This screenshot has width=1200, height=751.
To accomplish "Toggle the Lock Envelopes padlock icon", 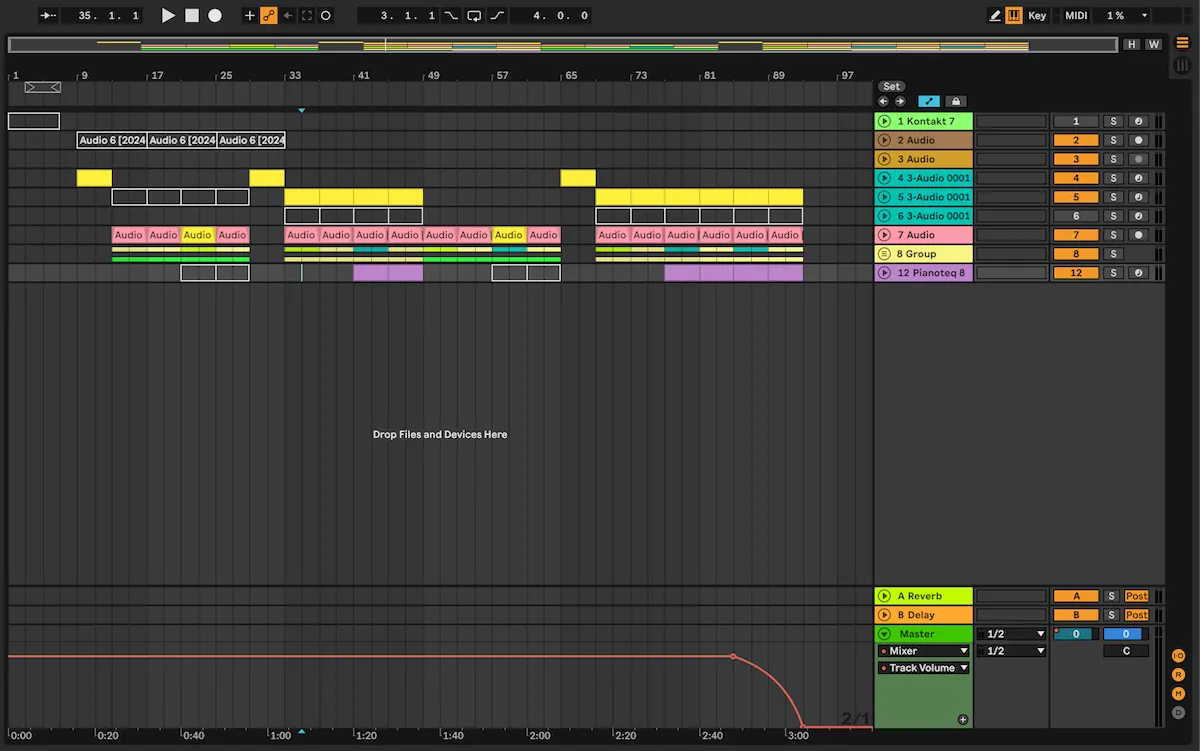I will coord(956,101).
